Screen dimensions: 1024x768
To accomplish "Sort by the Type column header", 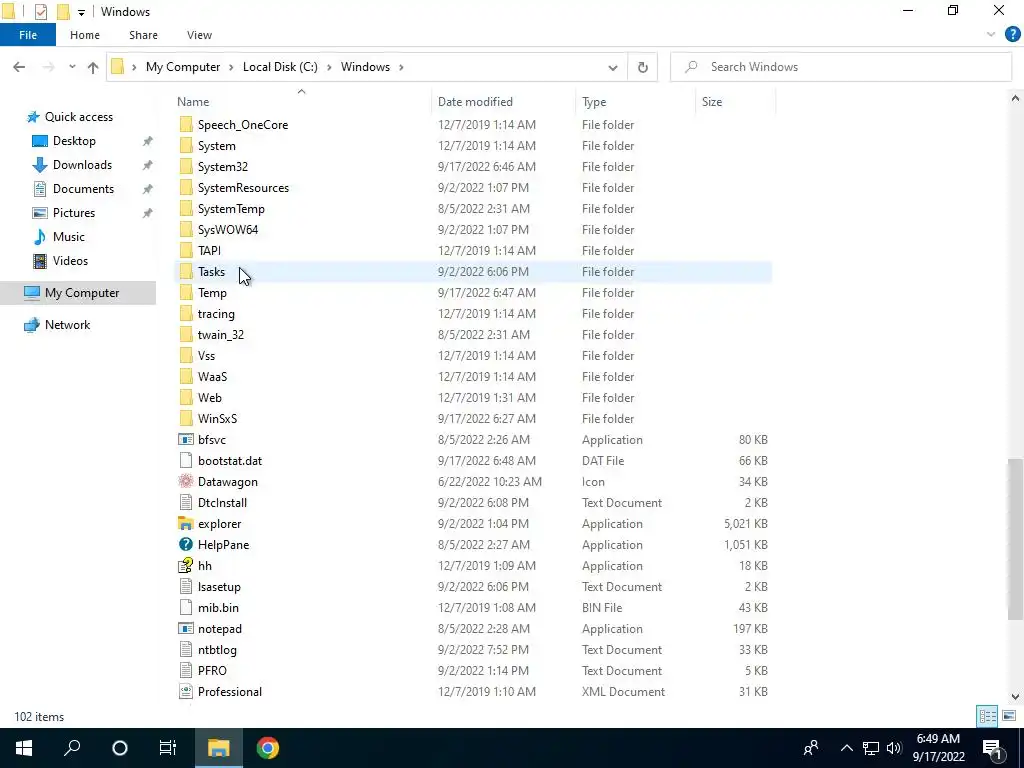I will click(x=635, y=102).
